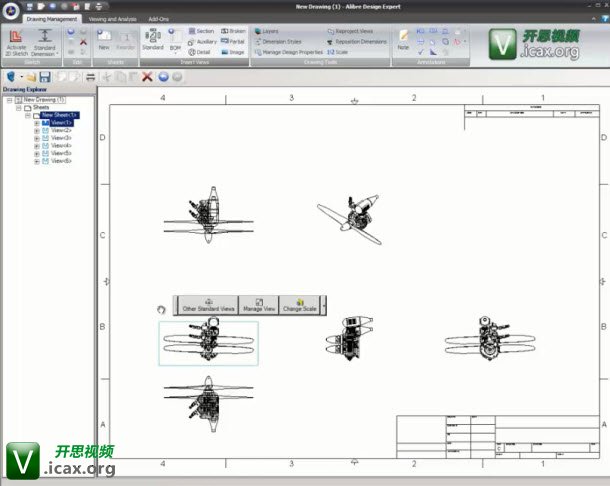Click the help question mark icon
Screen dimensions: 610x486
(606, 18)
